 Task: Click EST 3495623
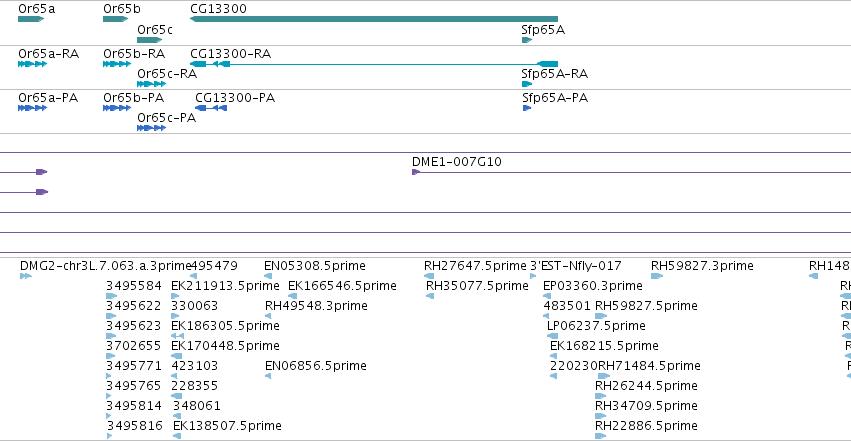click(111, 336)
